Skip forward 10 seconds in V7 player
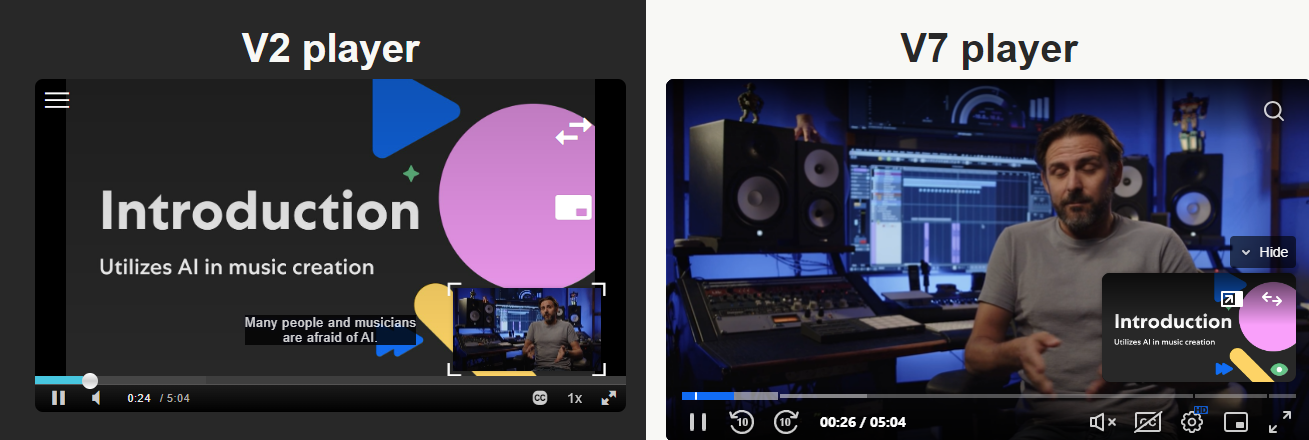Image resolution: width=1309 pixels, height=440 pixels. click(x=786, y=422)
